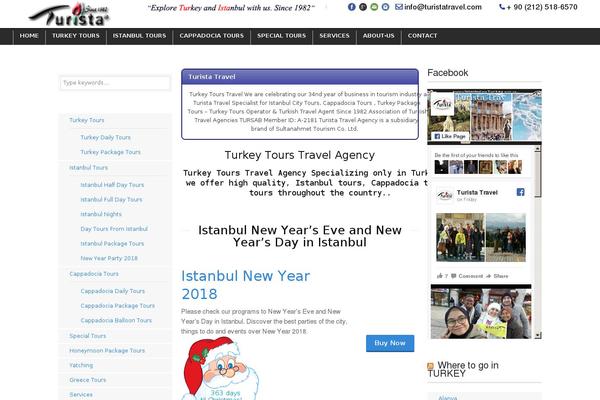Image resolution: width=600 pixels, height=400 pixels.
Task: Click the Buy Now button
Action: 390,343
